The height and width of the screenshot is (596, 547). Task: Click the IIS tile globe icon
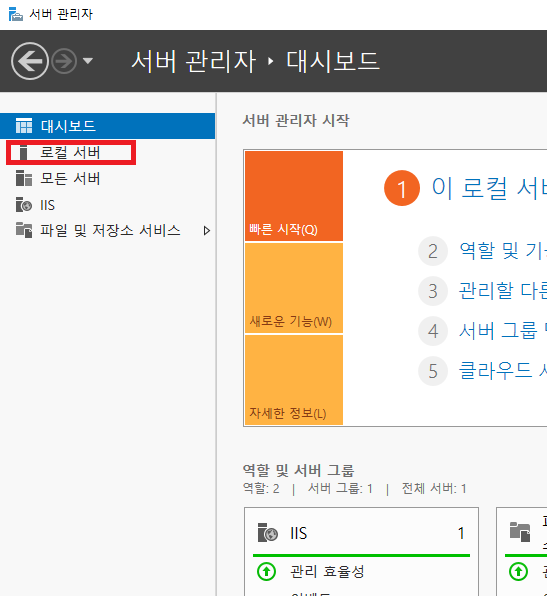tap(268, 533)
